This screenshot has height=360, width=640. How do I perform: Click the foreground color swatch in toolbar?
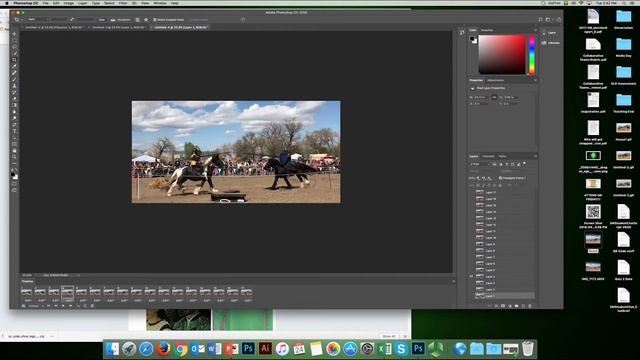tap(13, 174)
